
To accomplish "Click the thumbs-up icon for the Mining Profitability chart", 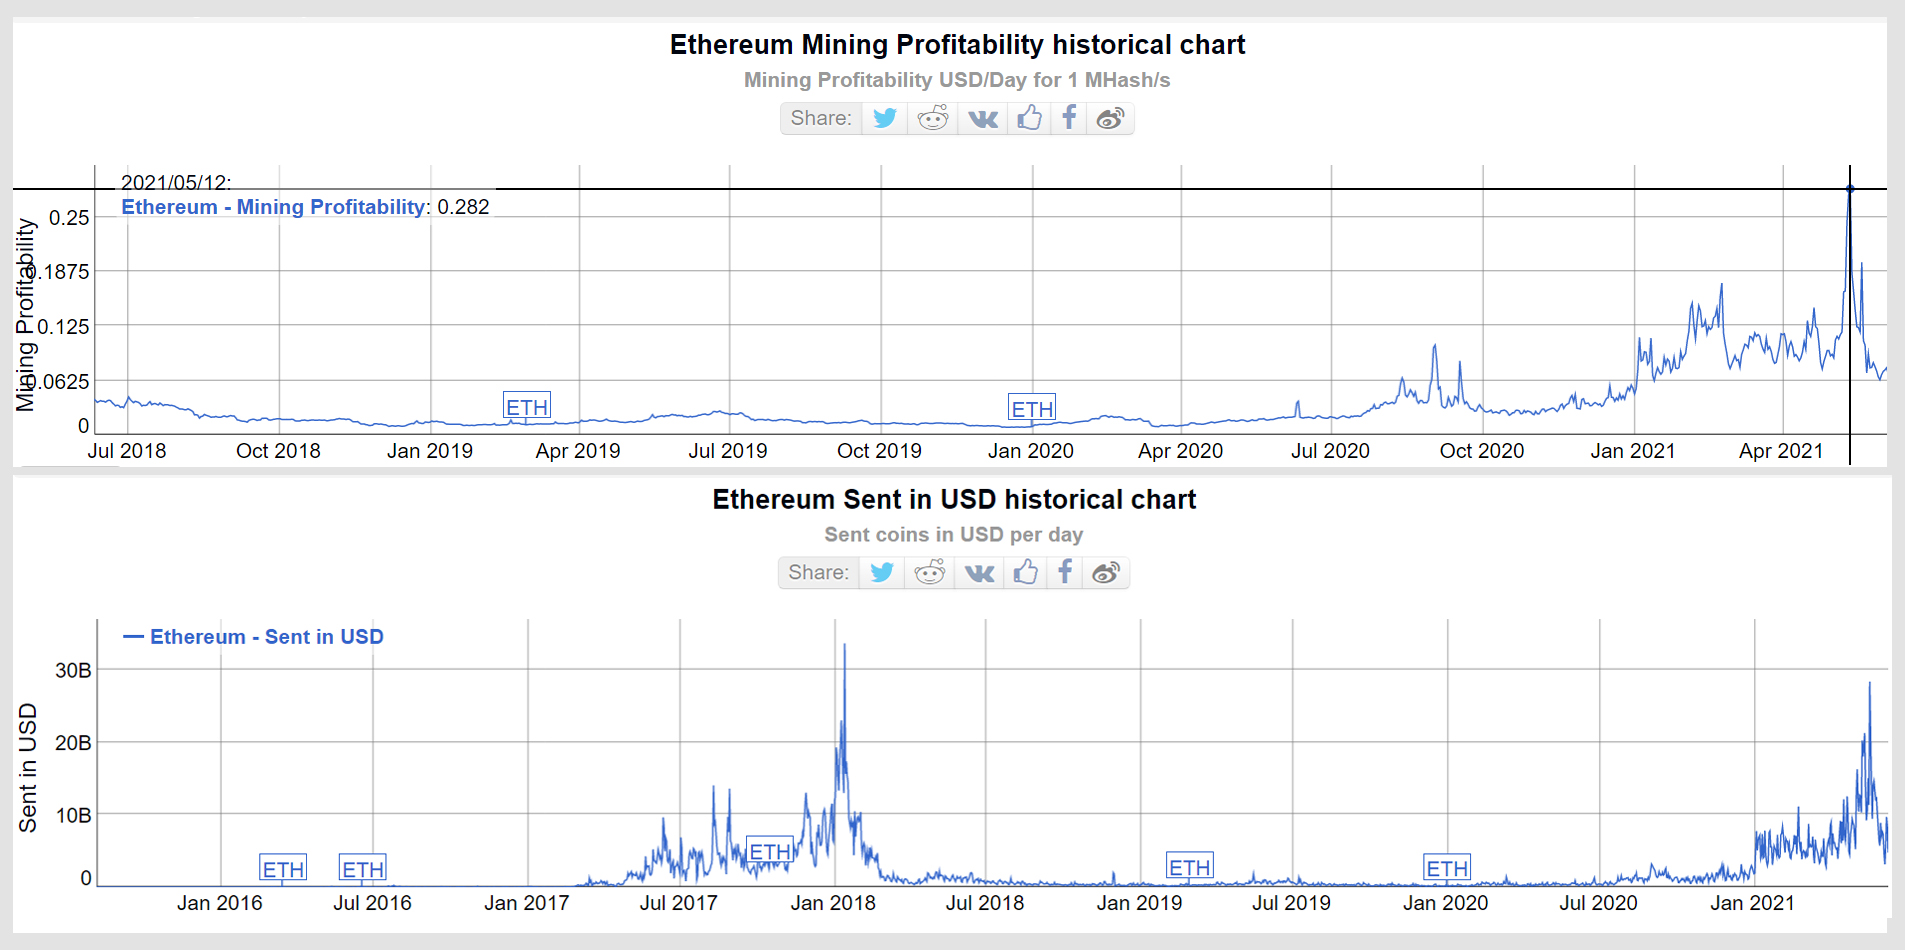I will (x=1029, y=118).
